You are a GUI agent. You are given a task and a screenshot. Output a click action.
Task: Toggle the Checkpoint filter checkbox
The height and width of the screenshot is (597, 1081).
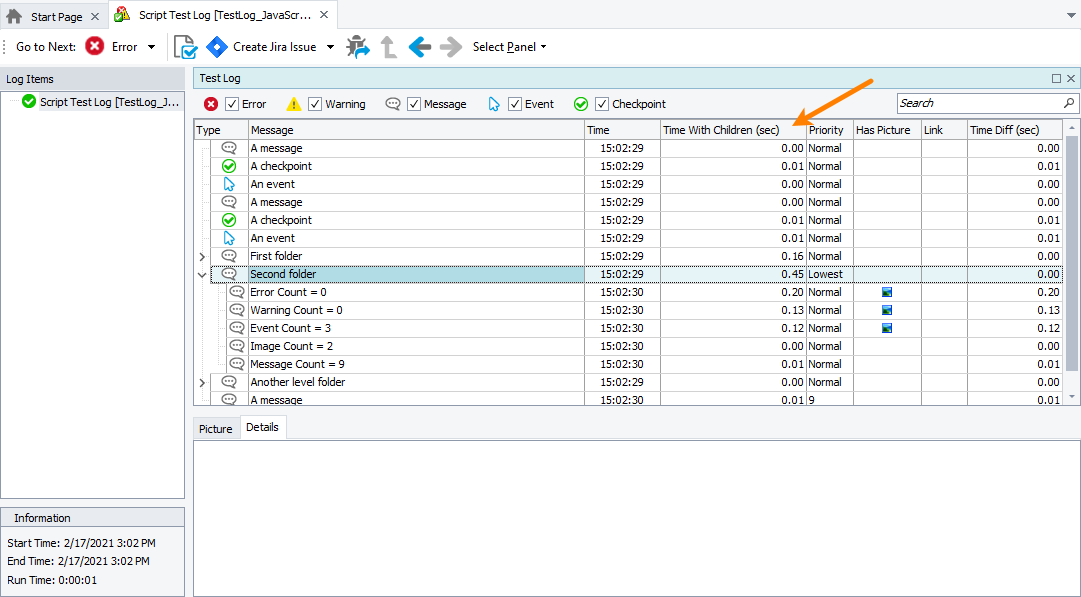click(601, 103)
